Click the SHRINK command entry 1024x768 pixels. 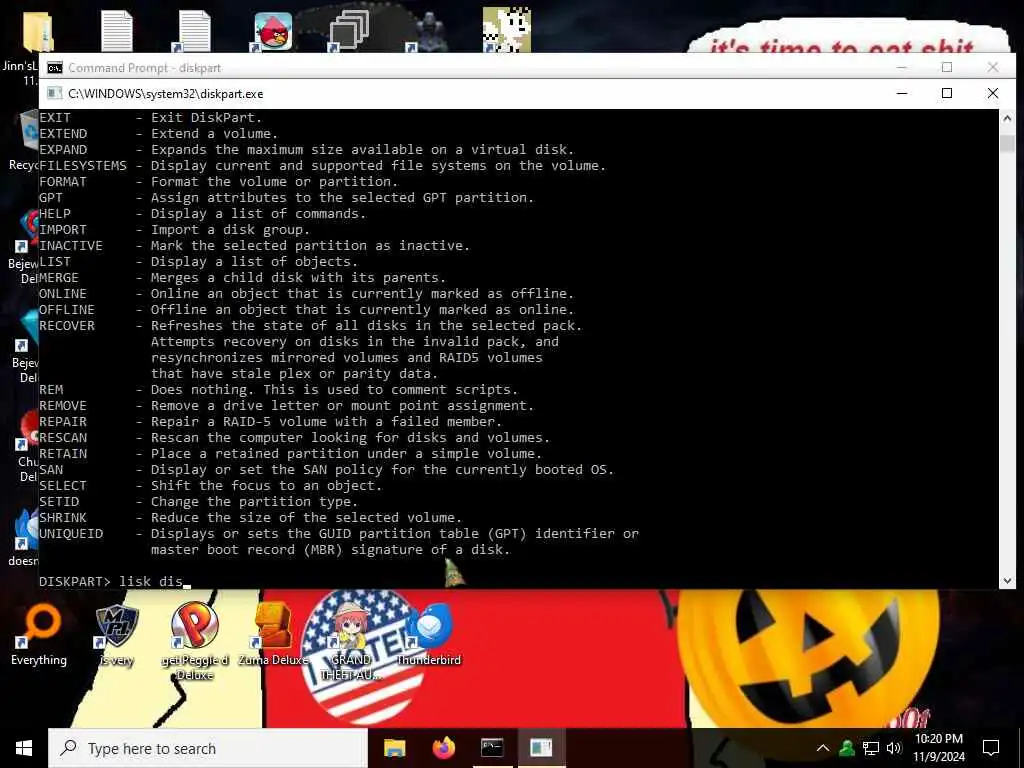tap(250, 517)
